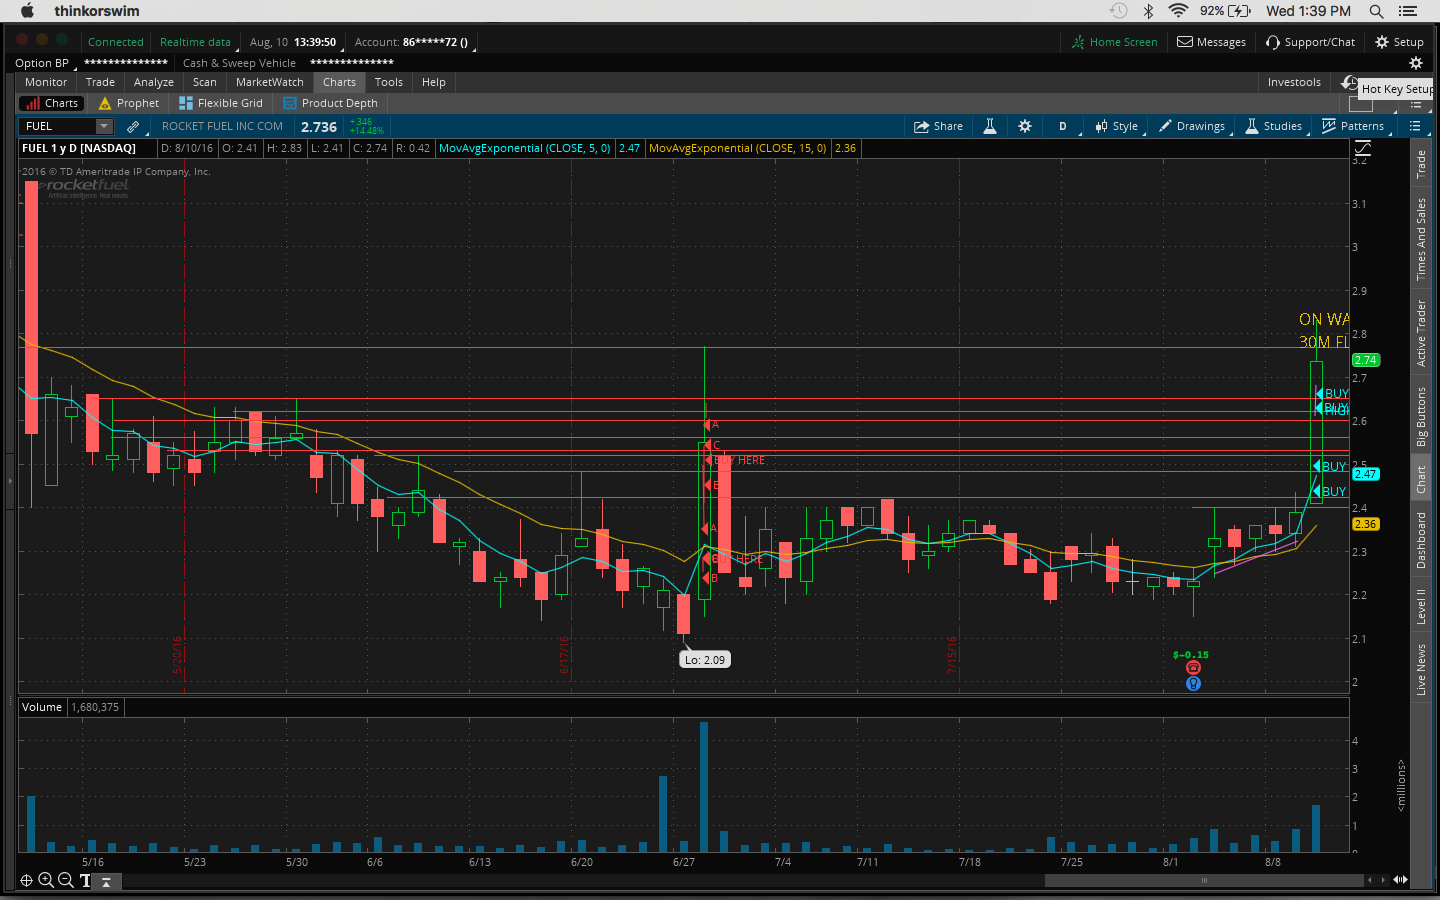Viewport: 1440px width, 900px height.
Task: Click the MovAvgExponential (CLOSE, 5, 0) label
Action: 525,148
